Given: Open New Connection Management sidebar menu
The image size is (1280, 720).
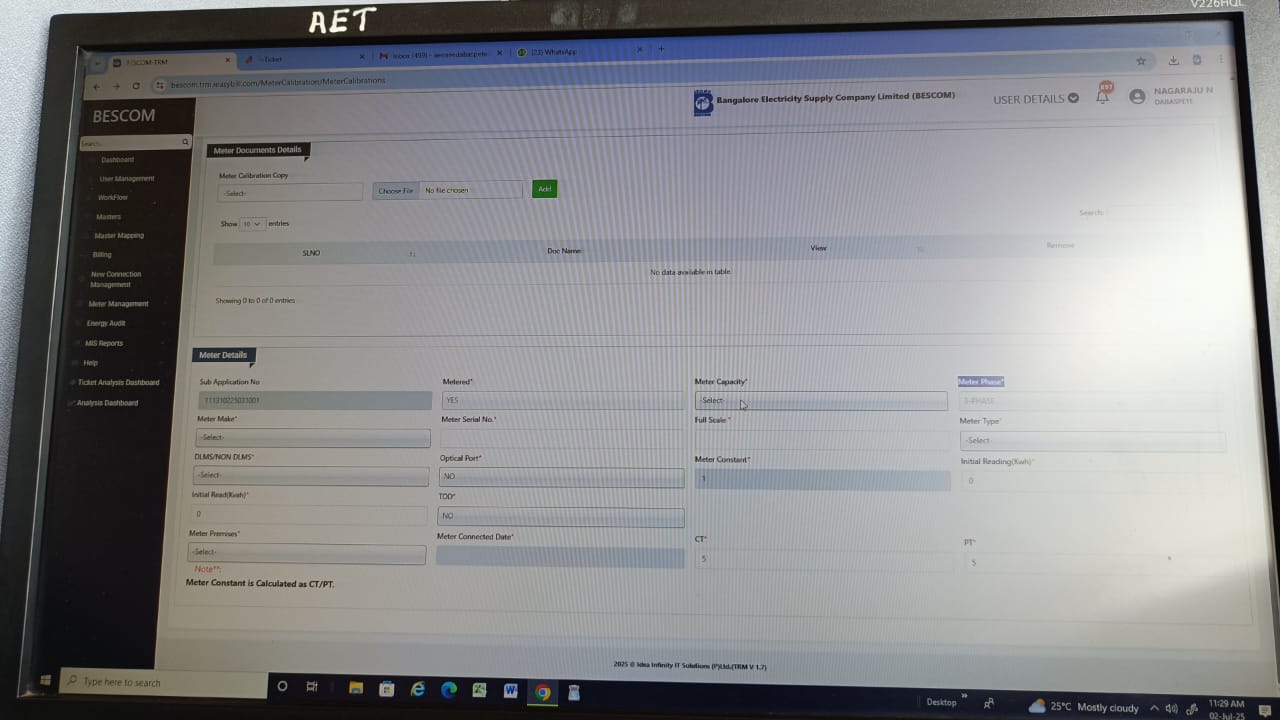Looking at the screenshot, I should pyautogui.click(x=116, y=279).
